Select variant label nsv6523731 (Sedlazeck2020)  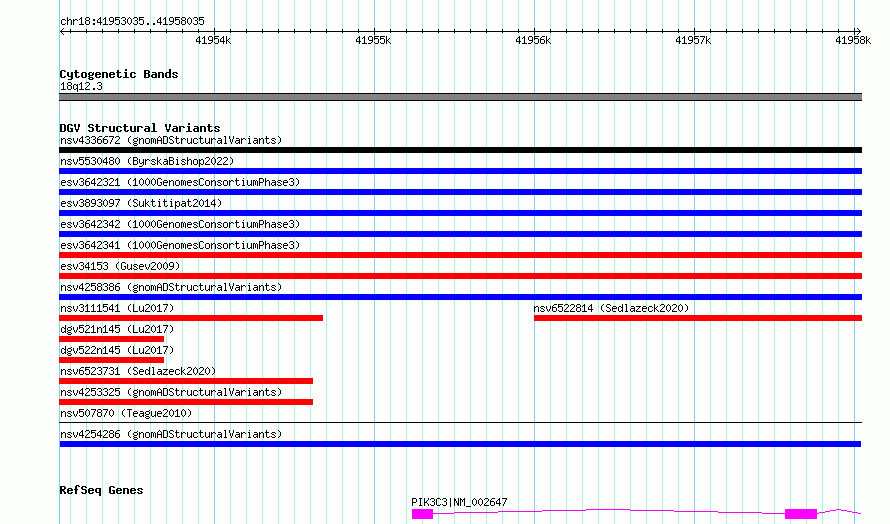click(138, 371)
